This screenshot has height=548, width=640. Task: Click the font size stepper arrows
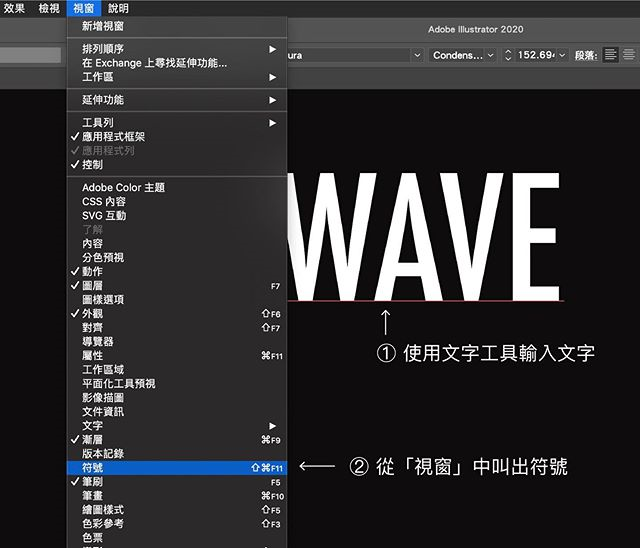point(508,55)
